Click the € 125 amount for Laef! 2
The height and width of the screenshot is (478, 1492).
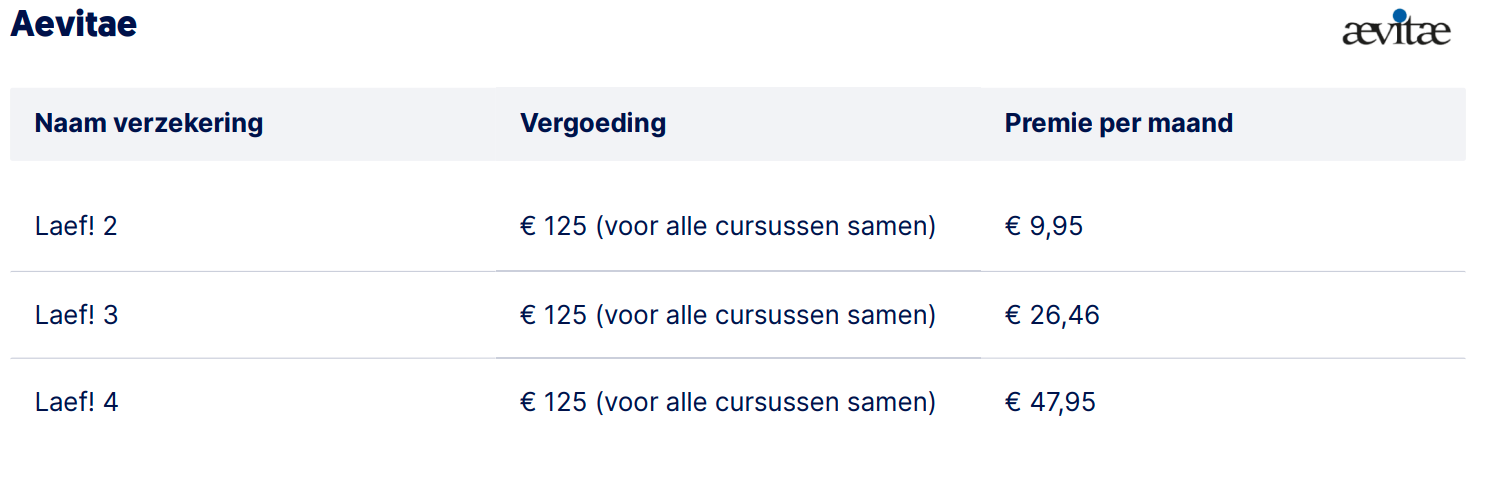pos(553,227)
